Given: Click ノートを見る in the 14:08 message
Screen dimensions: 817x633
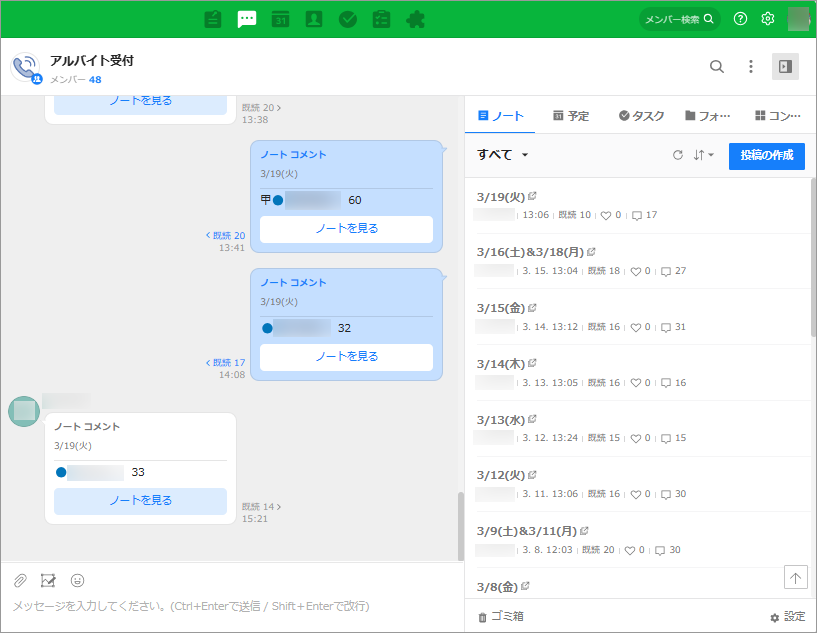Looking at the screenshot, I should [346, 356].
